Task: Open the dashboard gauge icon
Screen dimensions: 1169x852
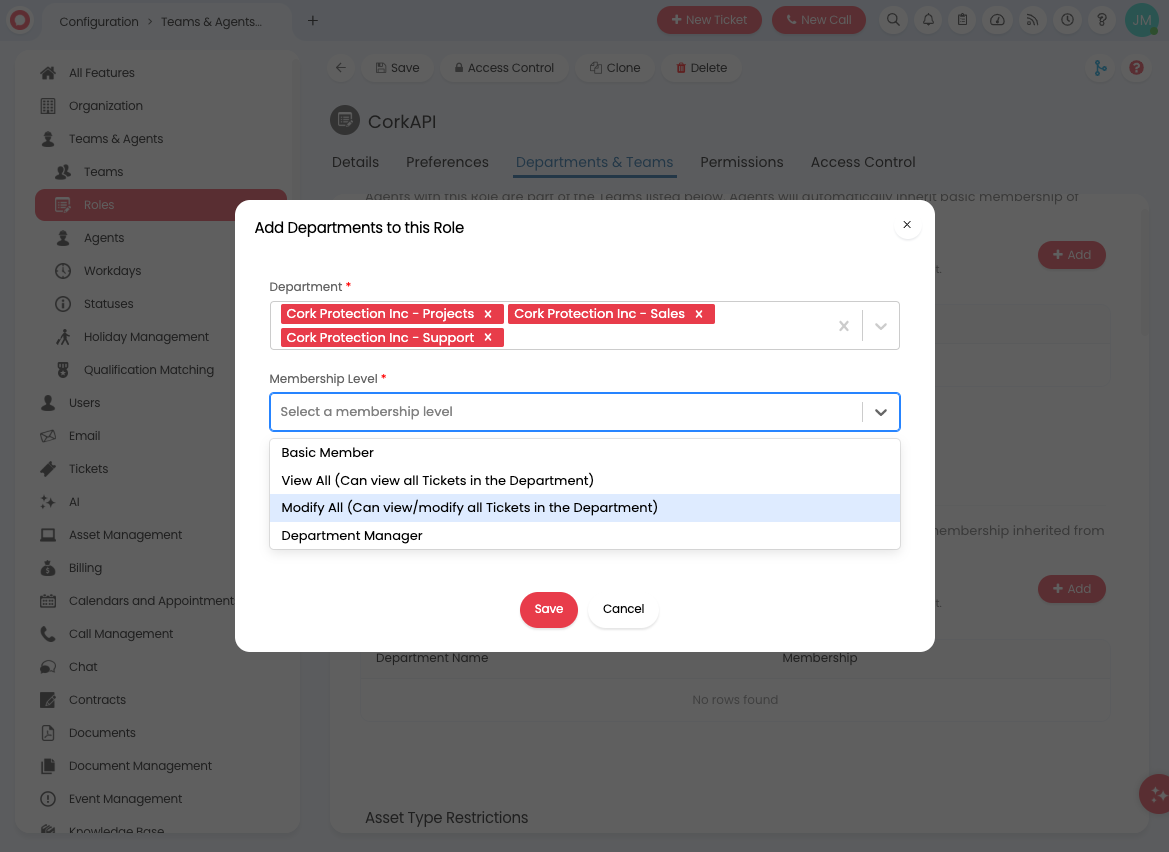Action: (x=998, y=20)
